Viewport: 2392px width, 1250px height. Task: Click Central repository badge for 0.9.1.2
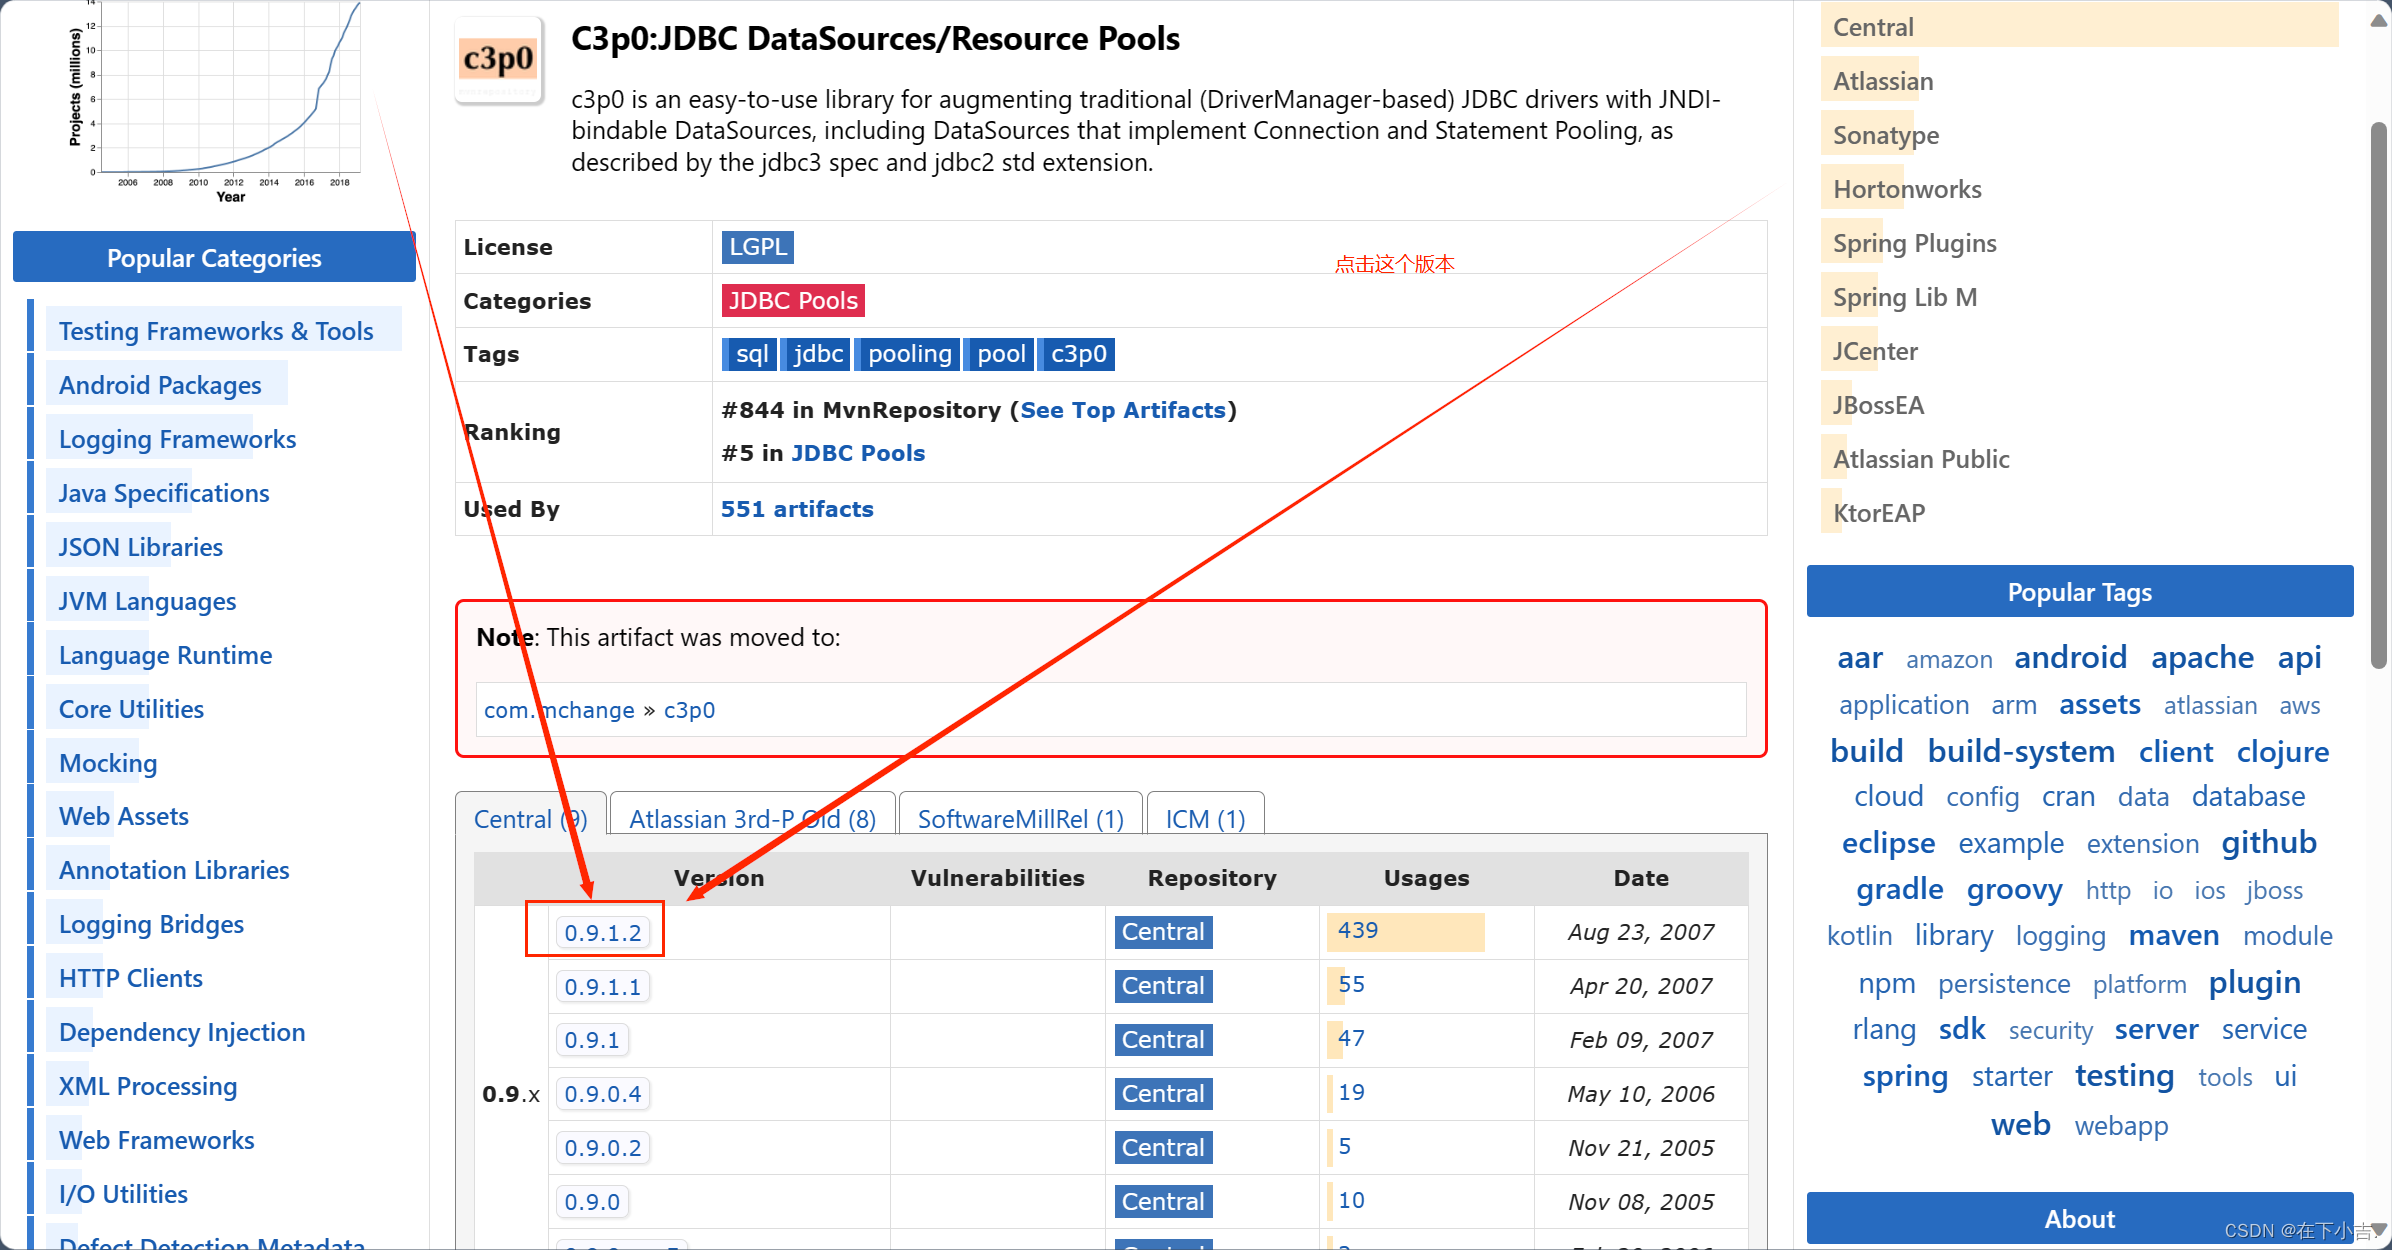pyautogui.click(x=1163, y=932)
